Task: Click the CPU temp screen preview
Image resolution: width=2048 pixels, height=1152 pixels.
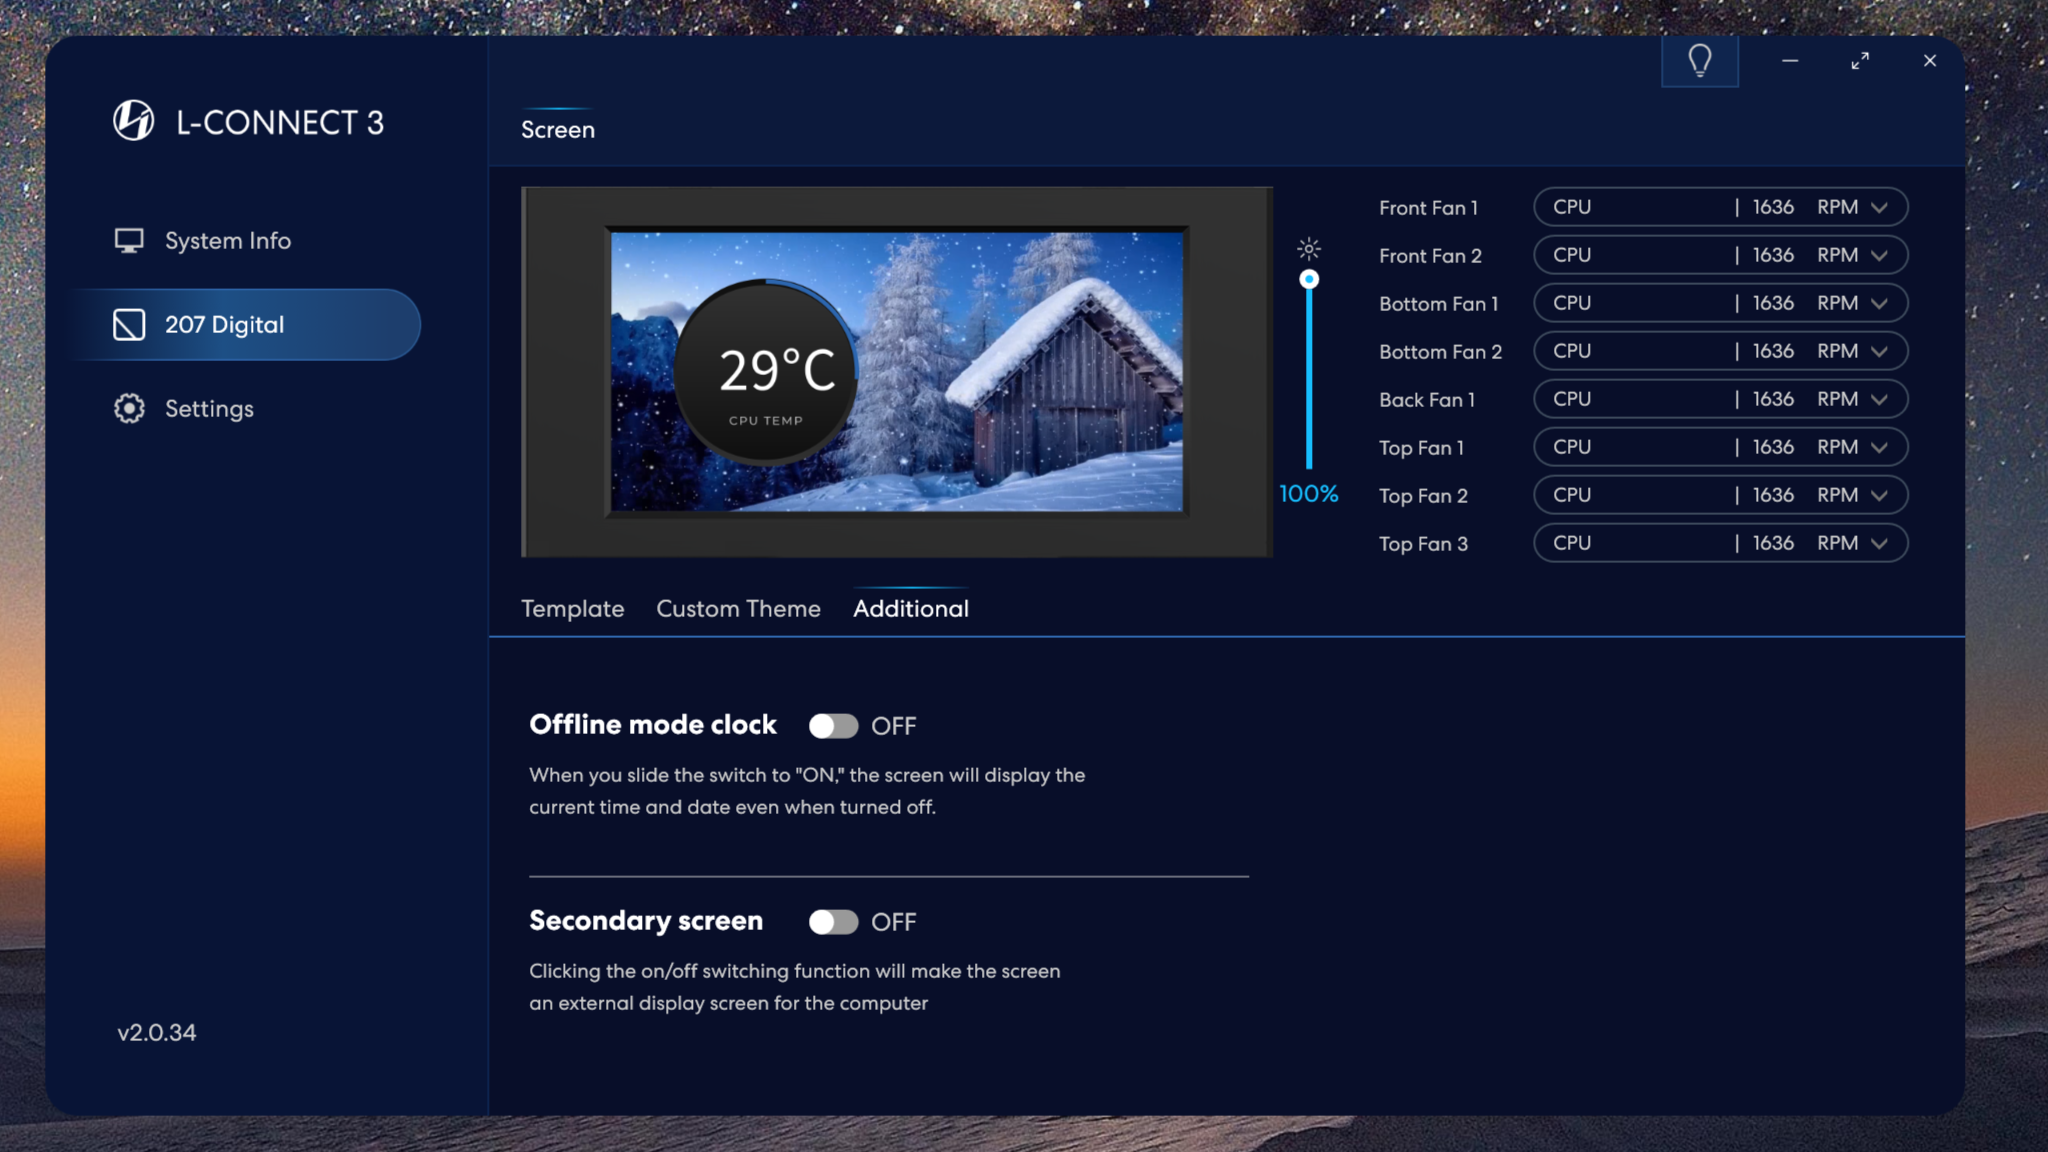Action: [896, 372]
